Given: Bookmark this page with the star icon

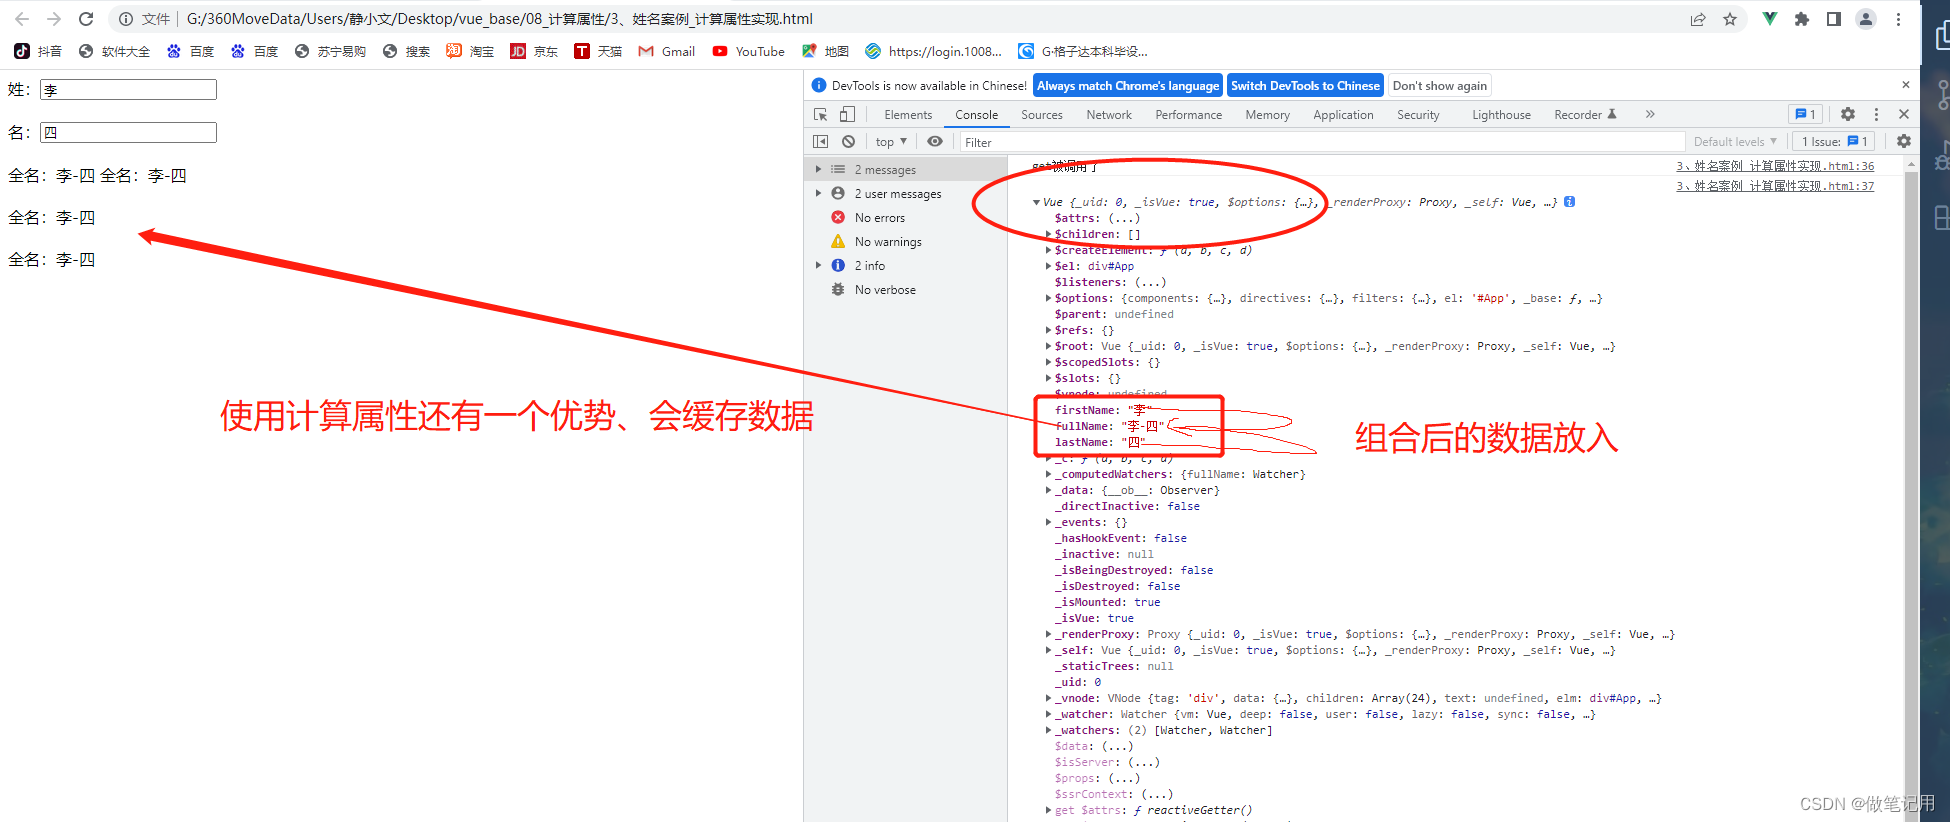Looking at the screenshot, I should (x=1730, y=19).
